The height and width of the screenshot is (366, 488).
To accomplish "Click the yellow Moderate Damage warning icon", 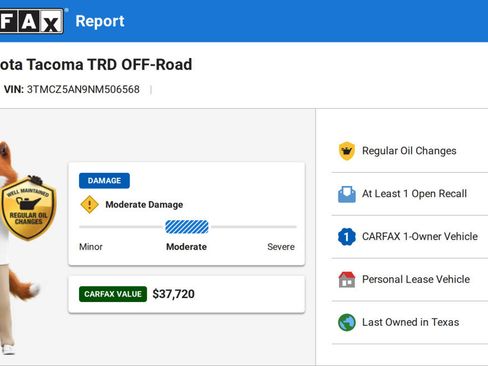I will pos(89,204).
